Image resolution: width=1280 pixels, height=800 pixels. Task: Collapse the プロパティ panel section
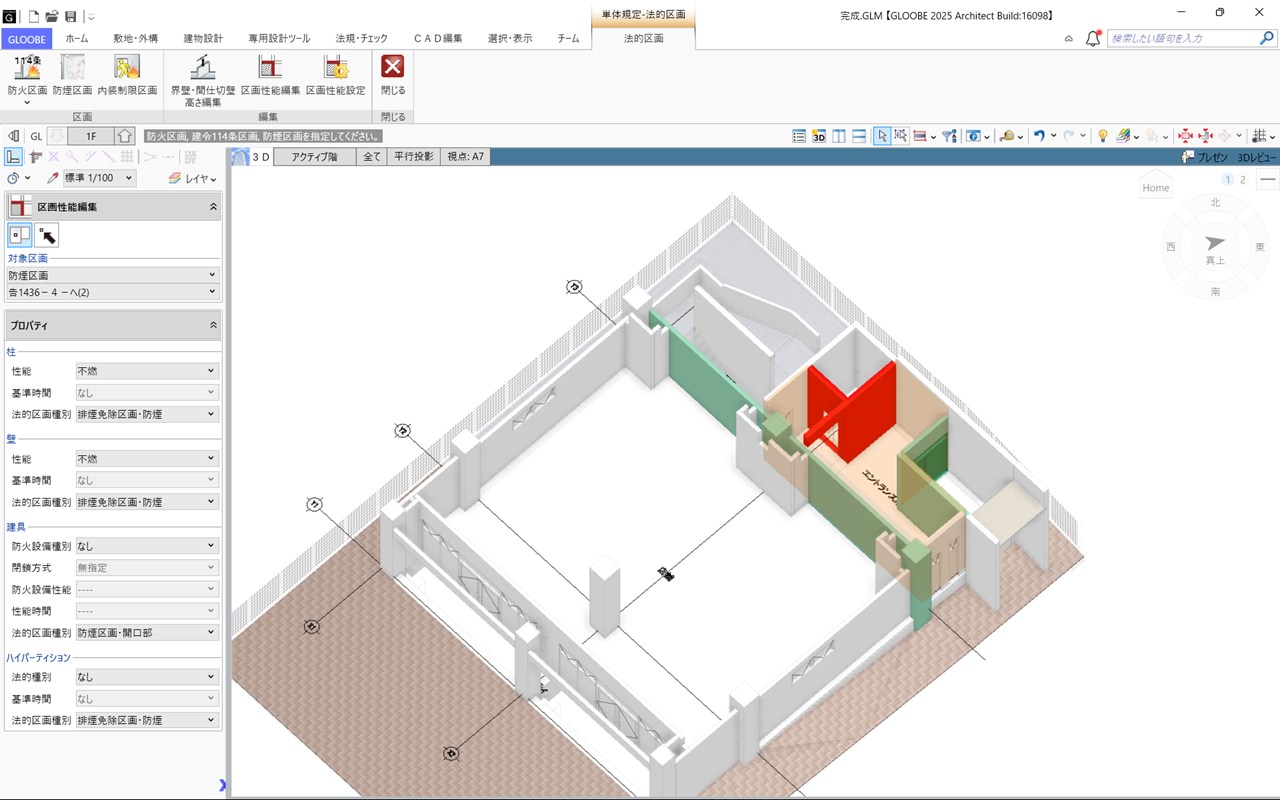213,326
